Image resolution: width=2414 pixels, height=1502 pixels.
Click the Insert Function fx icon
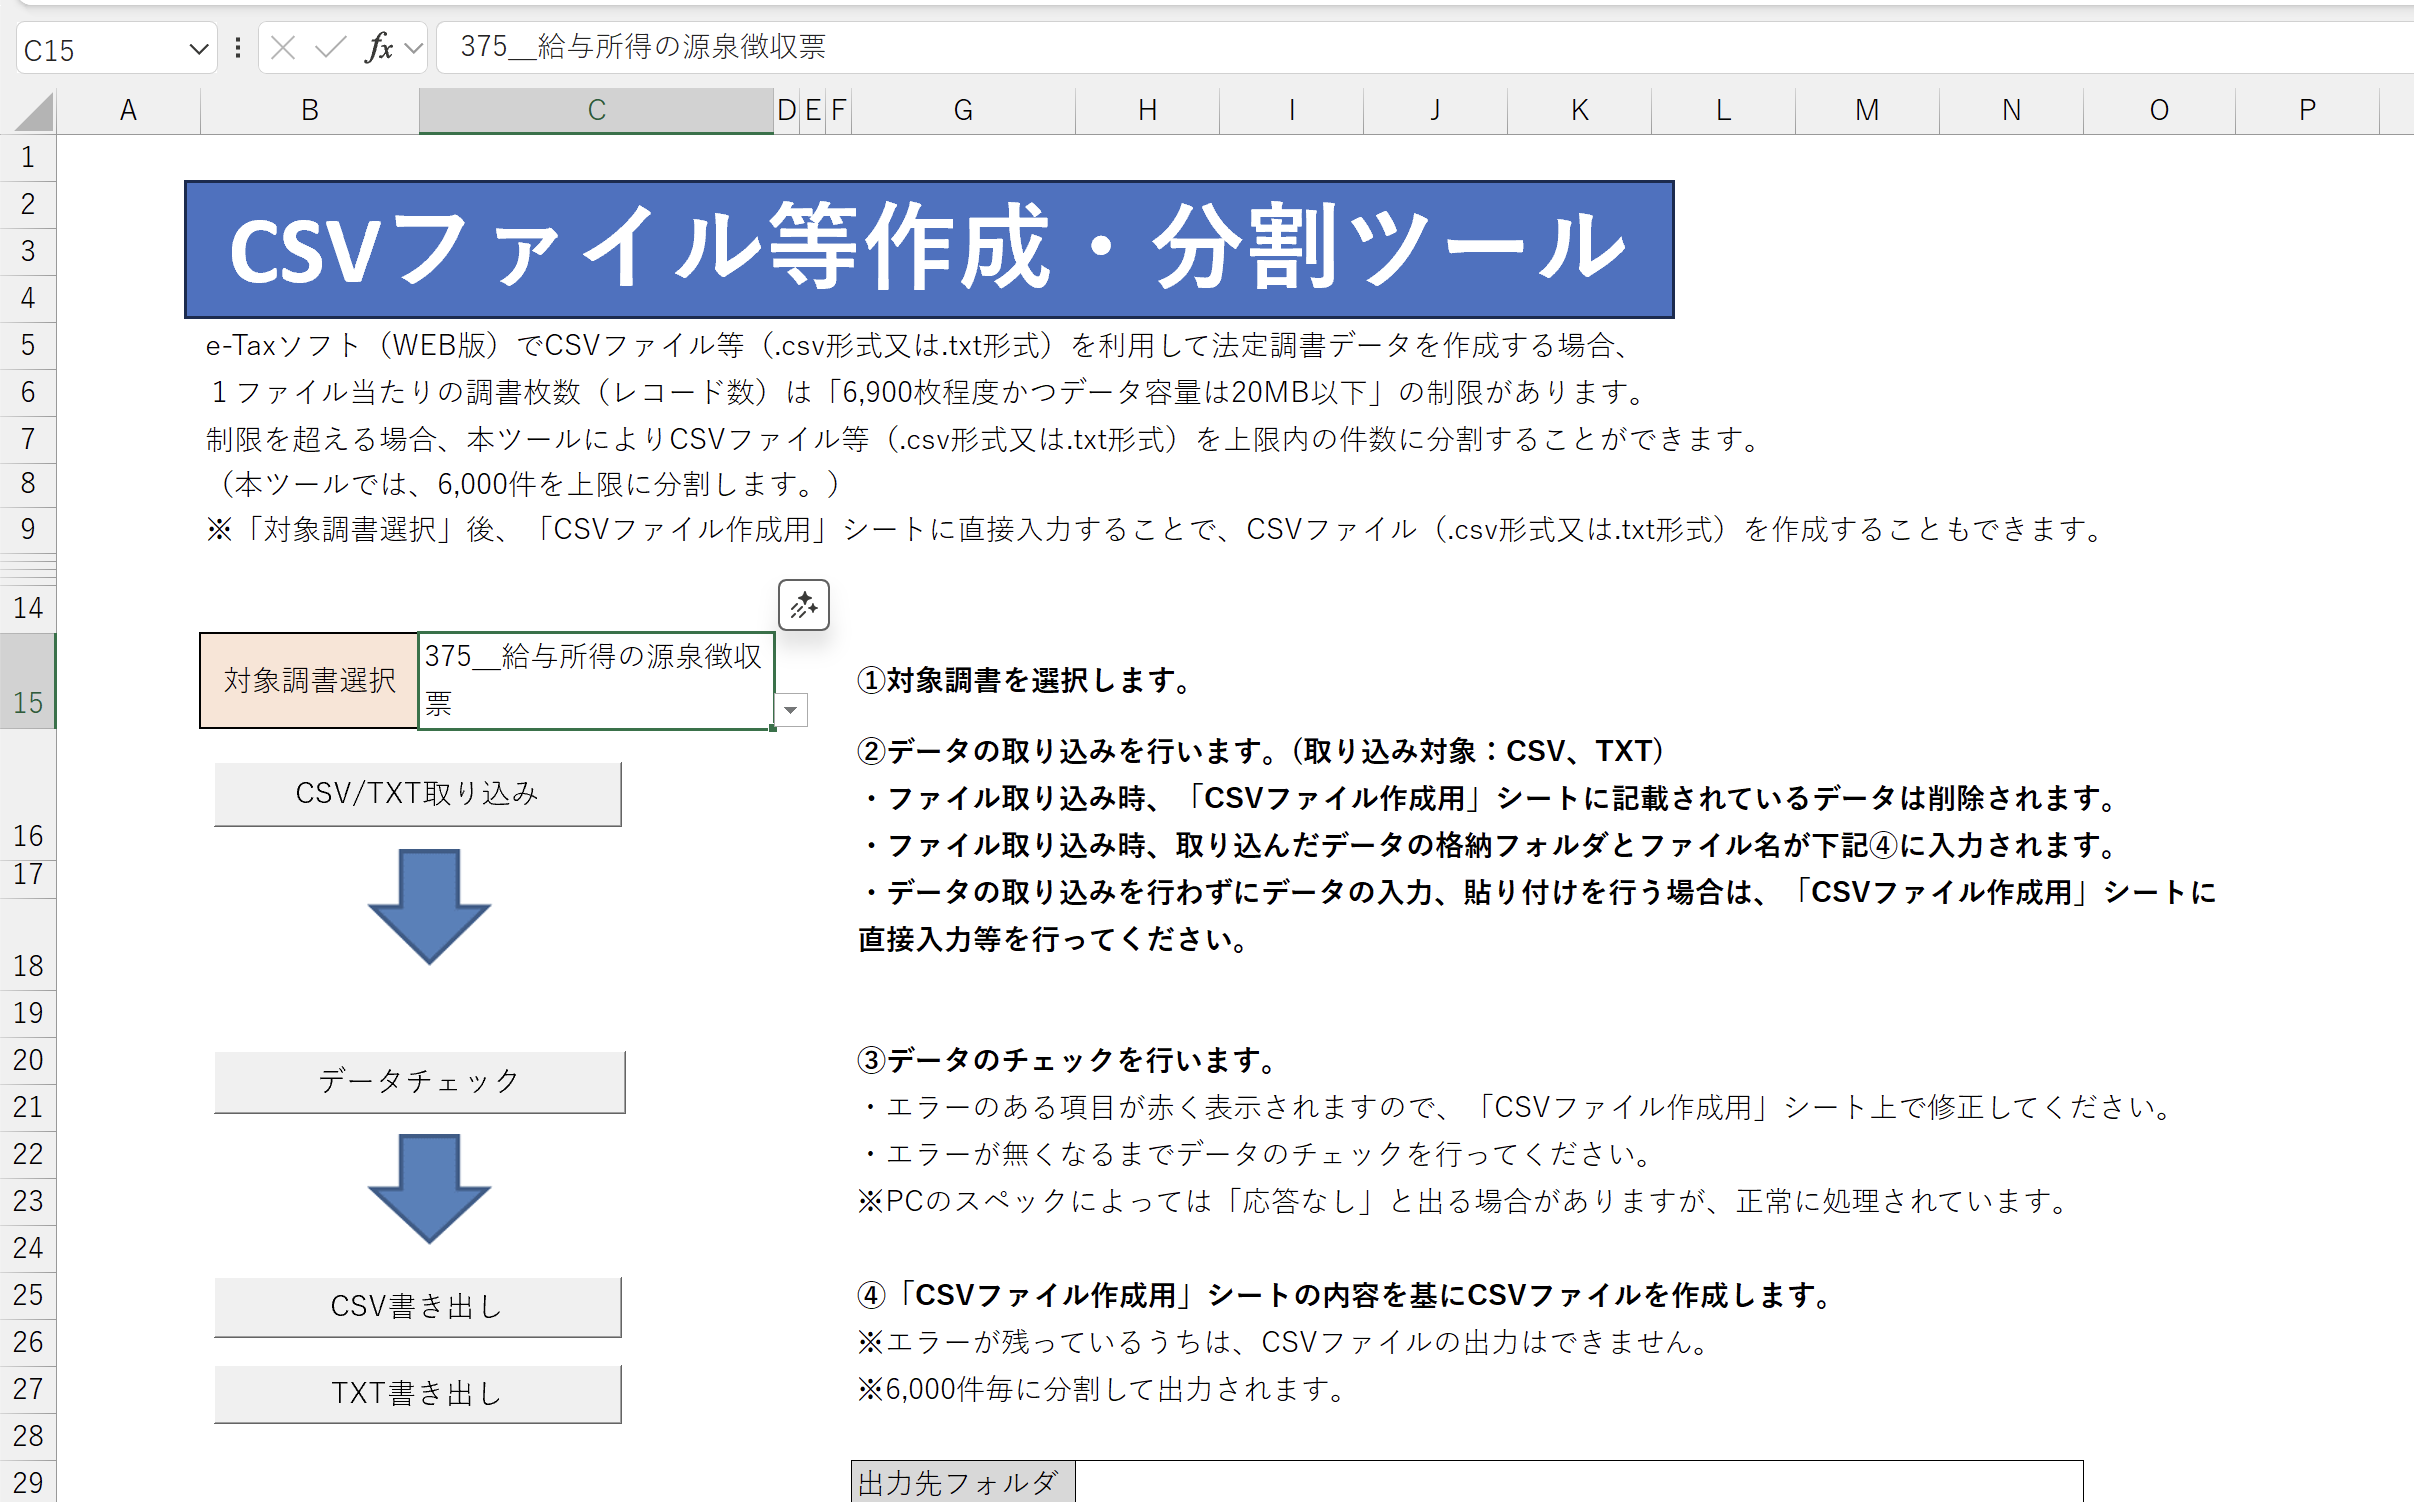pyautogui.click(x=379, y=47)
